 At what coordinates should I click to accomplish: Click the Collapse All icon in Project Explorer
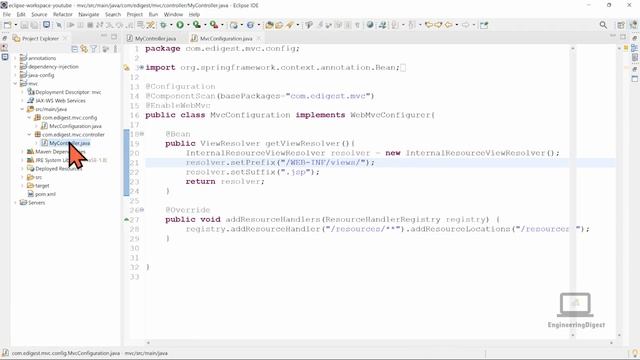[x=74, y=49]
